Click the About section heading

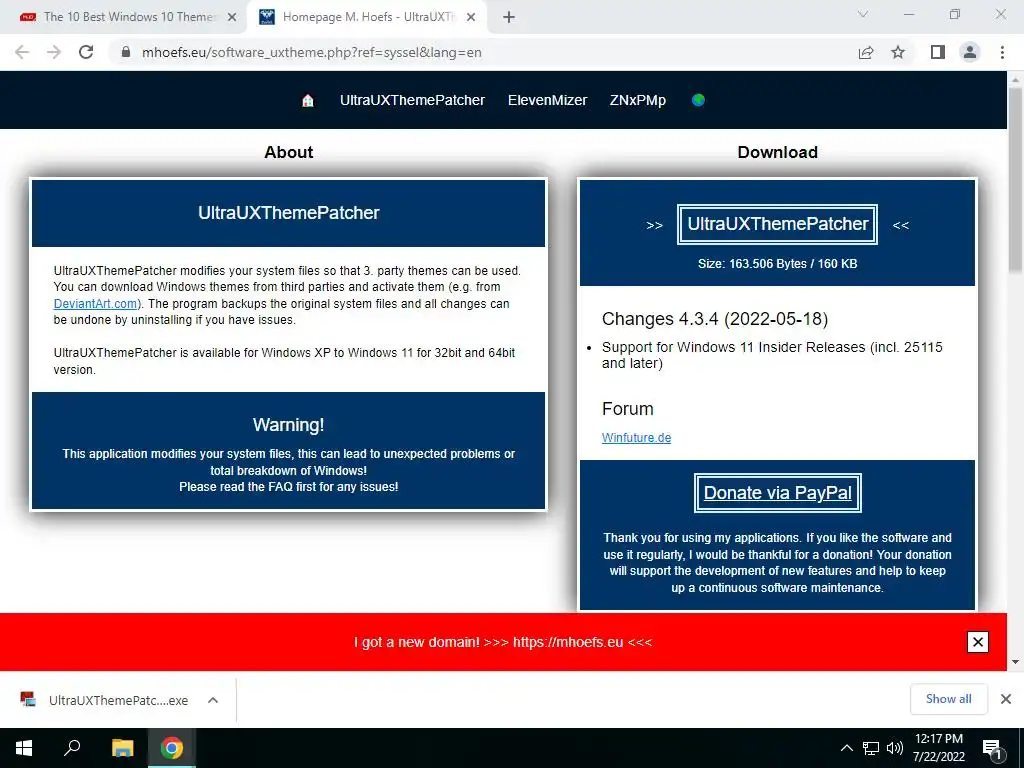[288, 152]
